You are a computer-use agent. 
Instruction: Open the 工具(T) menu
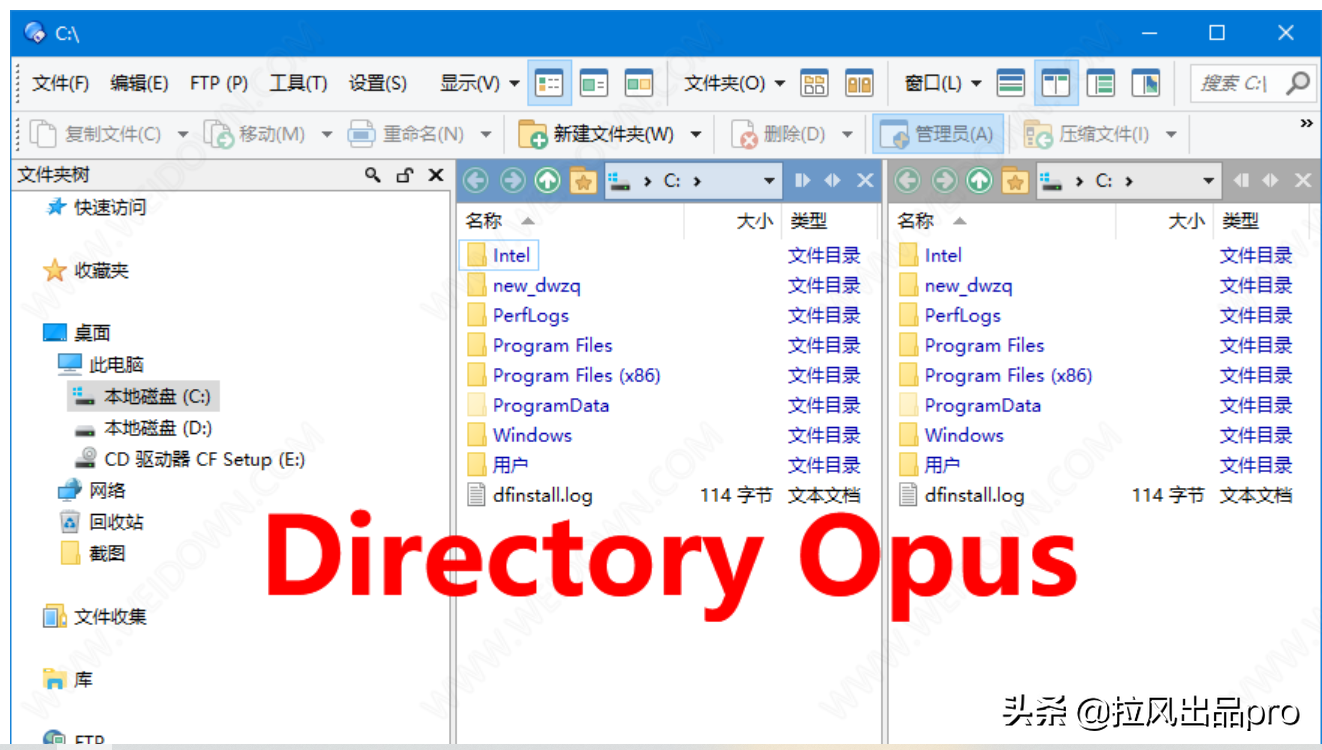click(x=297, y=83)
